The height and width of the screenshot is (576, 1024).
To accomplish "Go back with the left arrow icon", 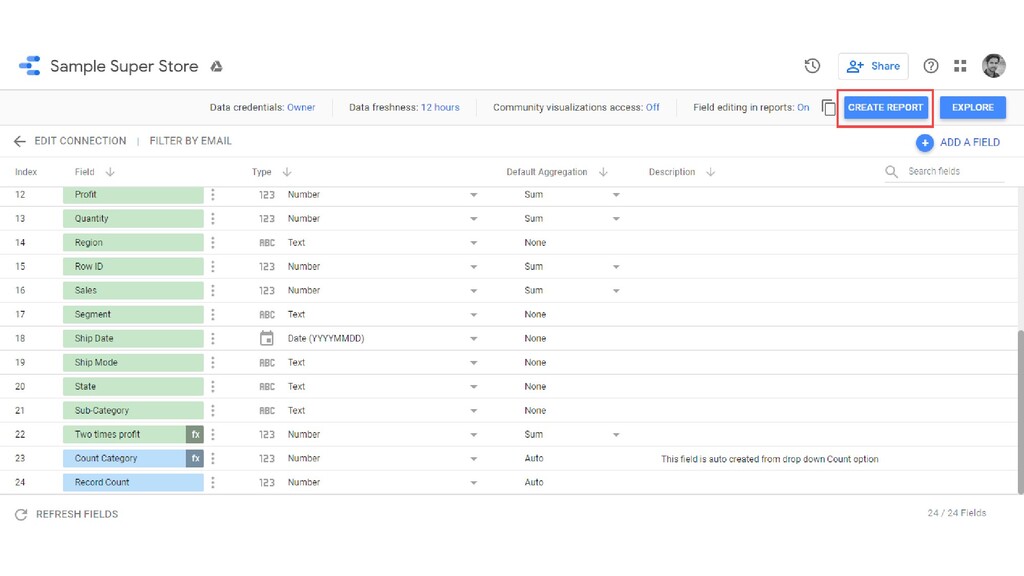I will point(19,141).
